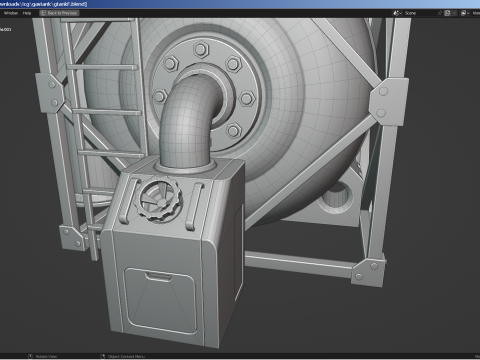Viewport: 480px width, 360px height.
Task: Click the Scene name field
Action: coord(419,13)
